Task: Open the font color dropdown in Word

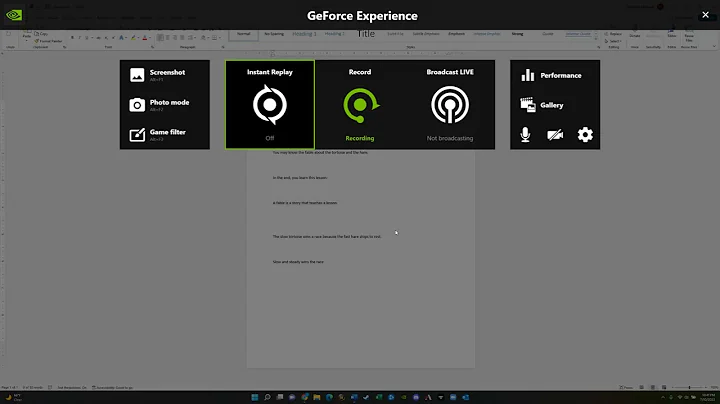Action: pyautogui.click(x=150, y=38)
